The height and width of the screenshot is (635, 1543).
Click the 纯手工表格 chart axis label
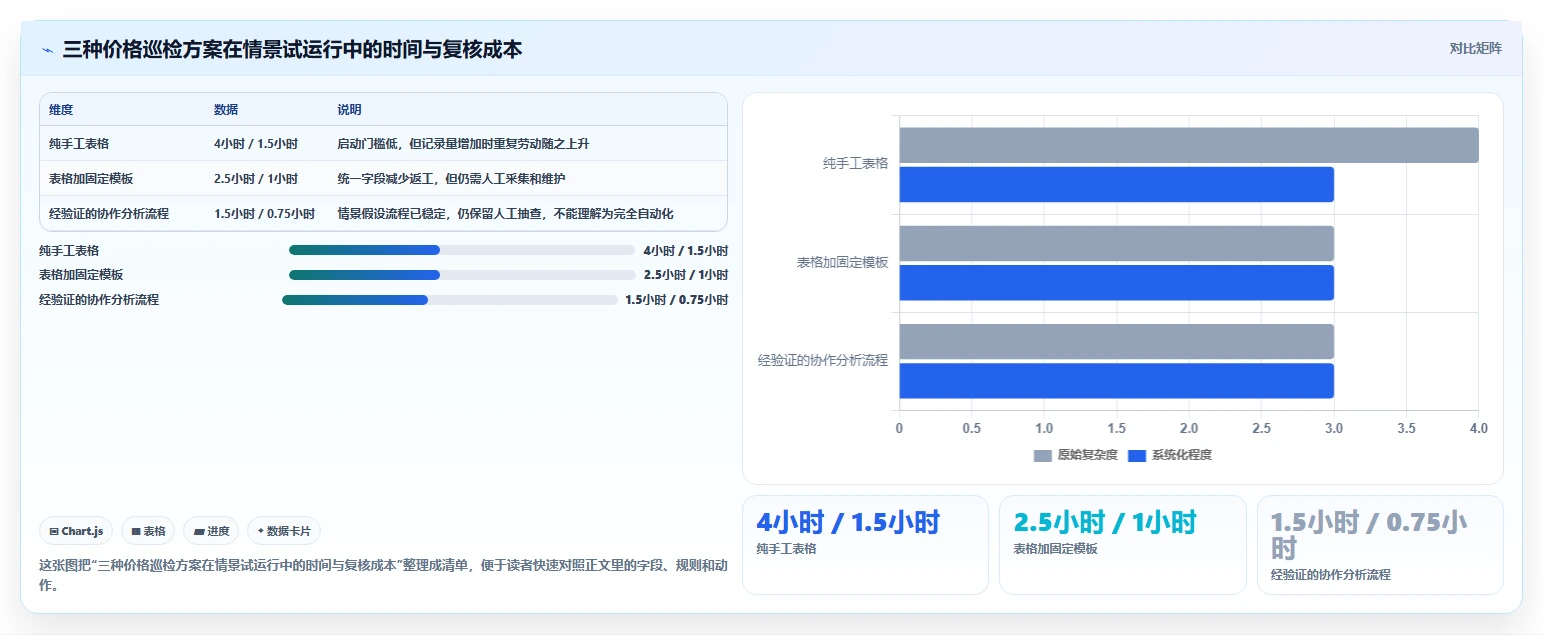tap(856, 164)
